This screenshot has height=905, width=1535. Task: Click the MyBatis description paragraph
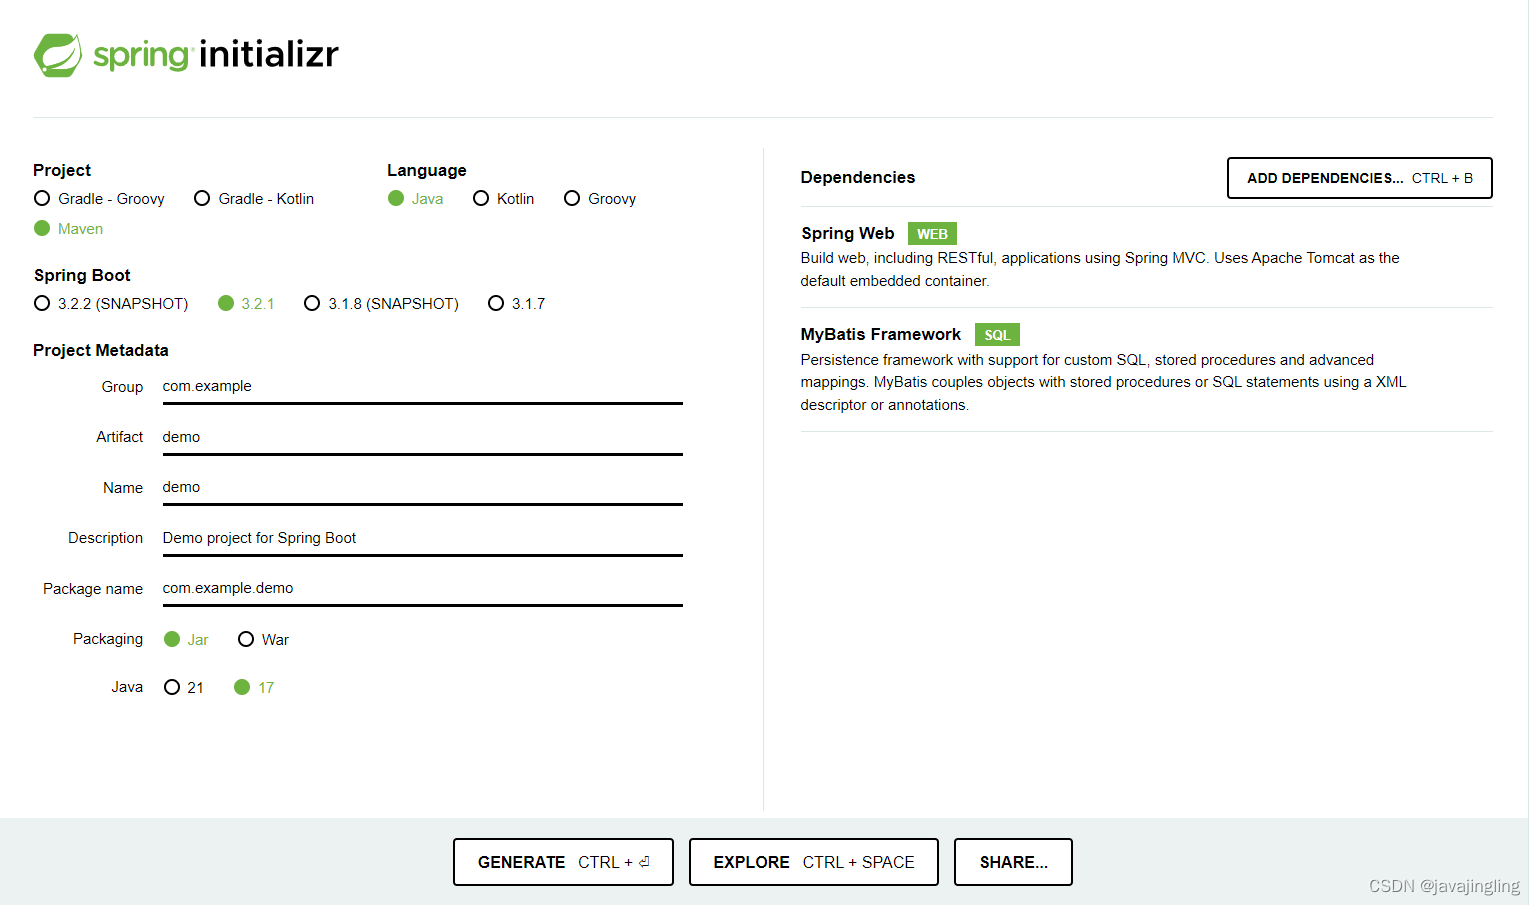1104,382
